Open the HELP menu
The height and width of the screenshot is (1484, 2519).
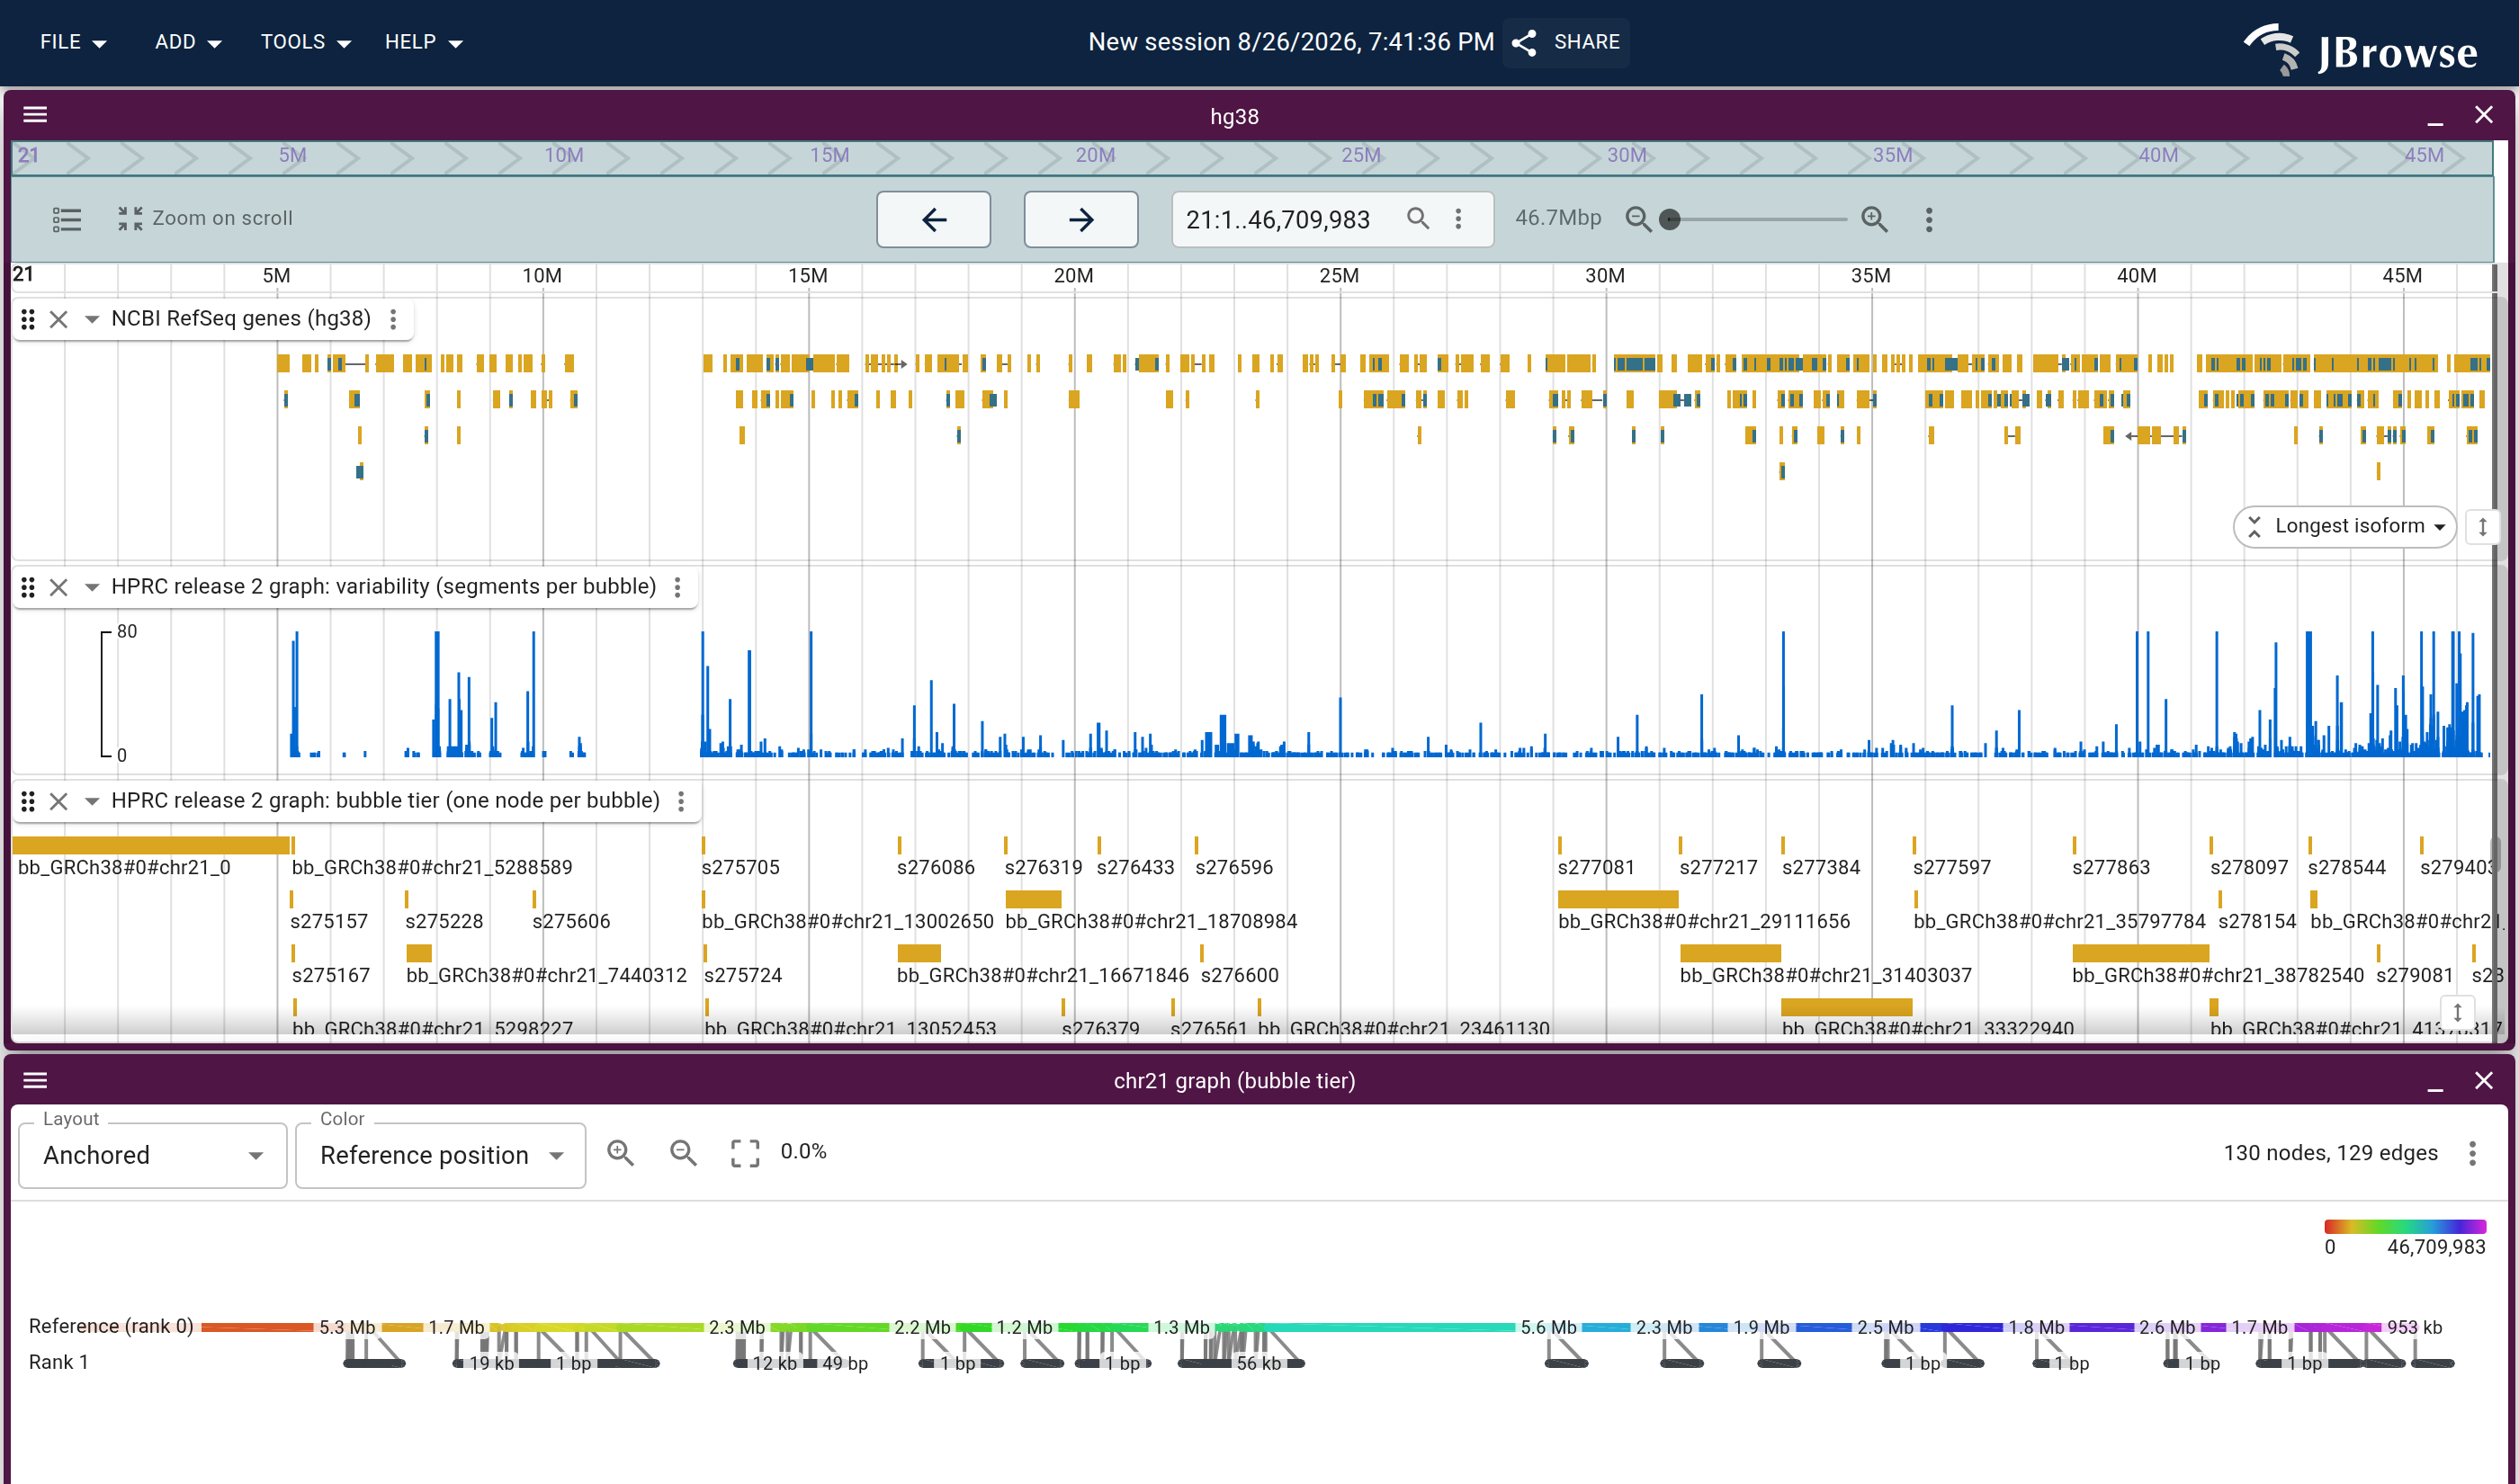(x=423, y=42)
